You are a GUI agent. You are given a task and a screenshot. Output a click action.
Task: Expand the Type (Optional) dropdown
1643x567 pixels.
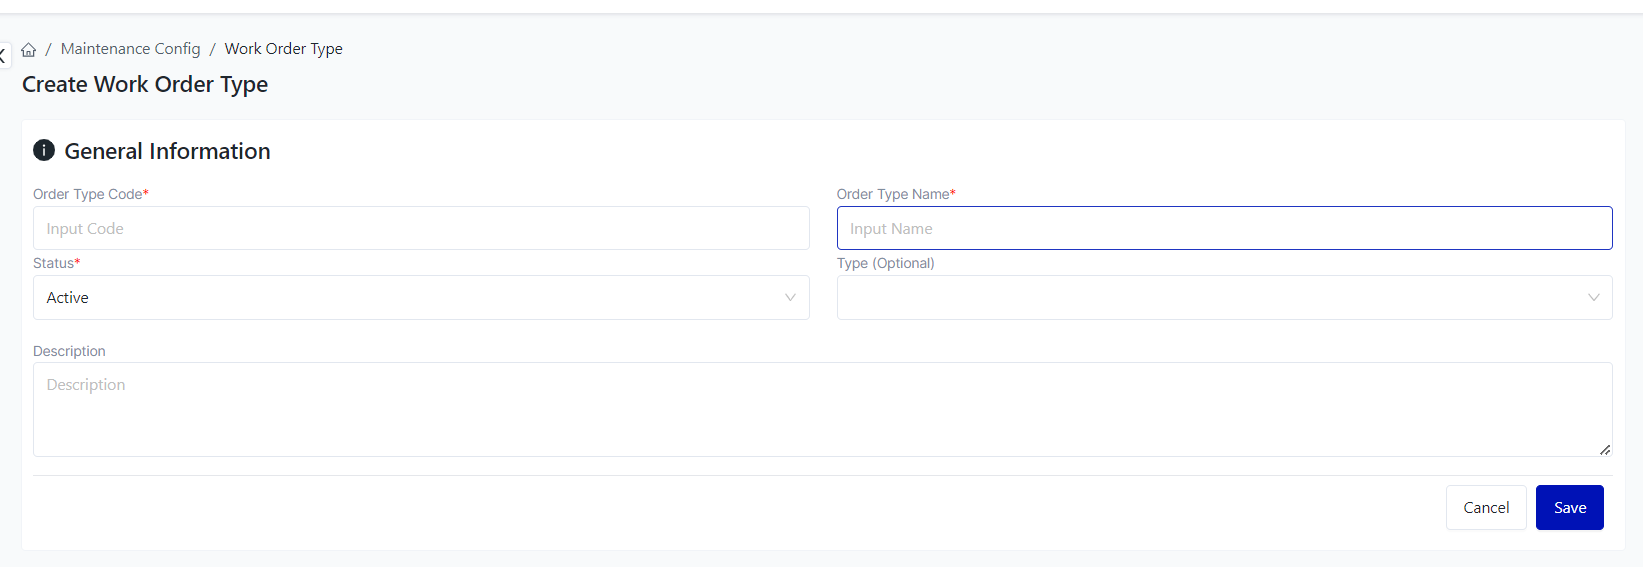click(x=1223, y=297)
